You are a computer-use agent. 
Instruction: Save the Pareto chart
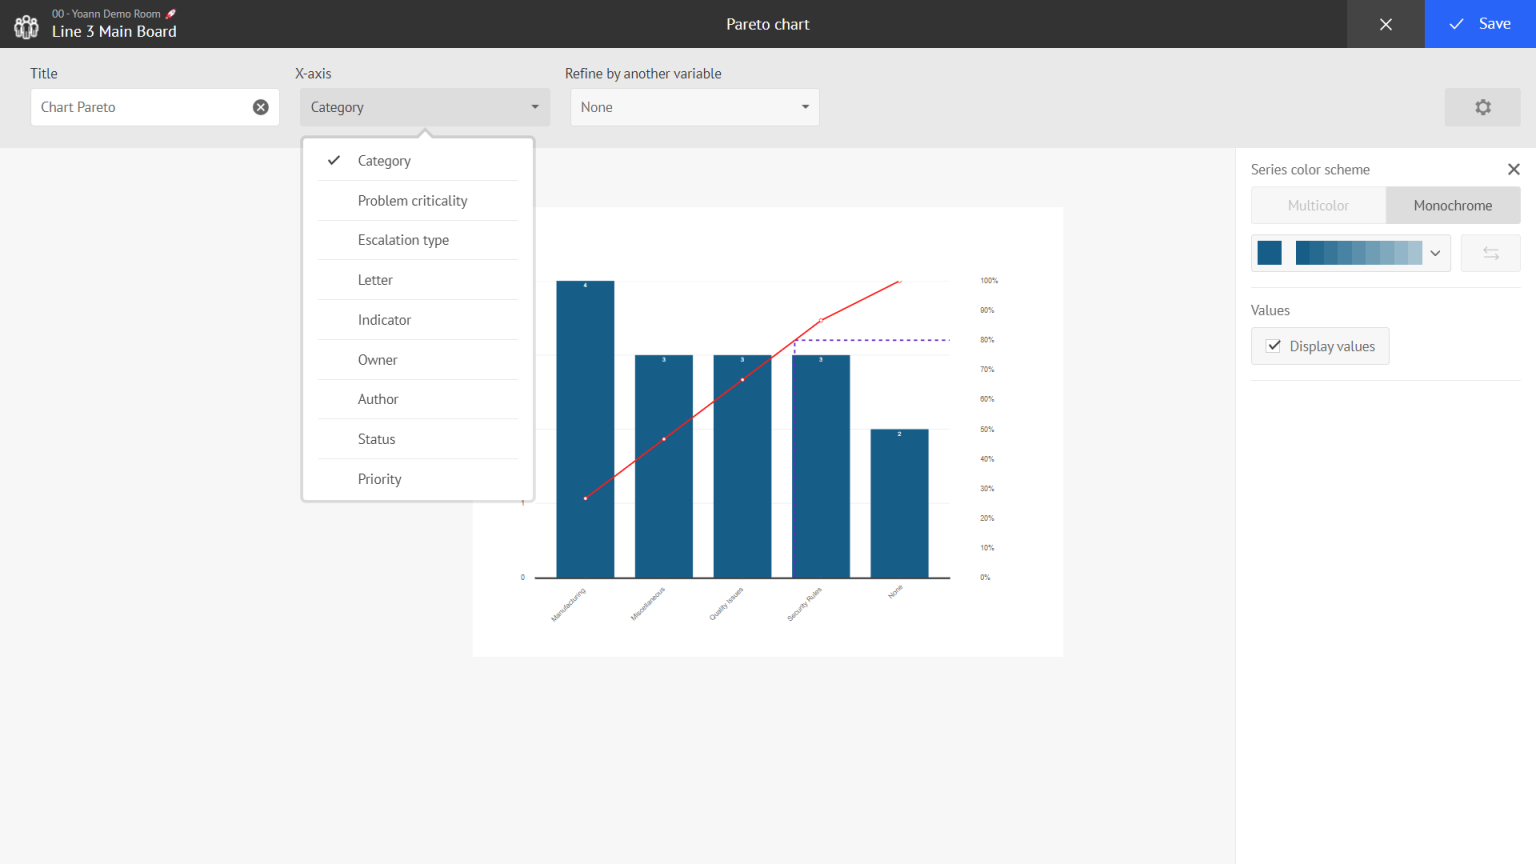(1481, 23)
